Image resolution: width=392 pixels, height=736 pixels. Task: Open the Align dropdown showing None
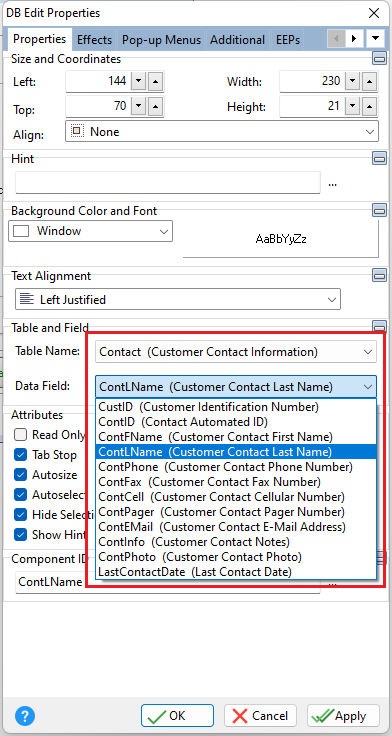click(x=222, y=131)
